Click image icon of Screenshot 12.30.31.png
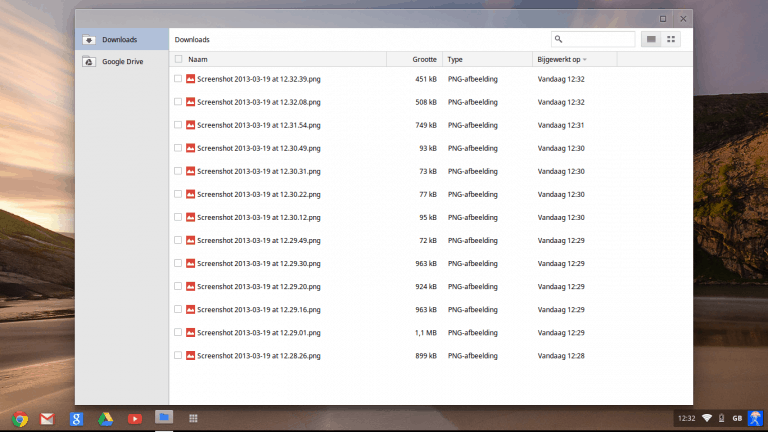This screenshot has height=432, width=768. [x=191, y=171]
